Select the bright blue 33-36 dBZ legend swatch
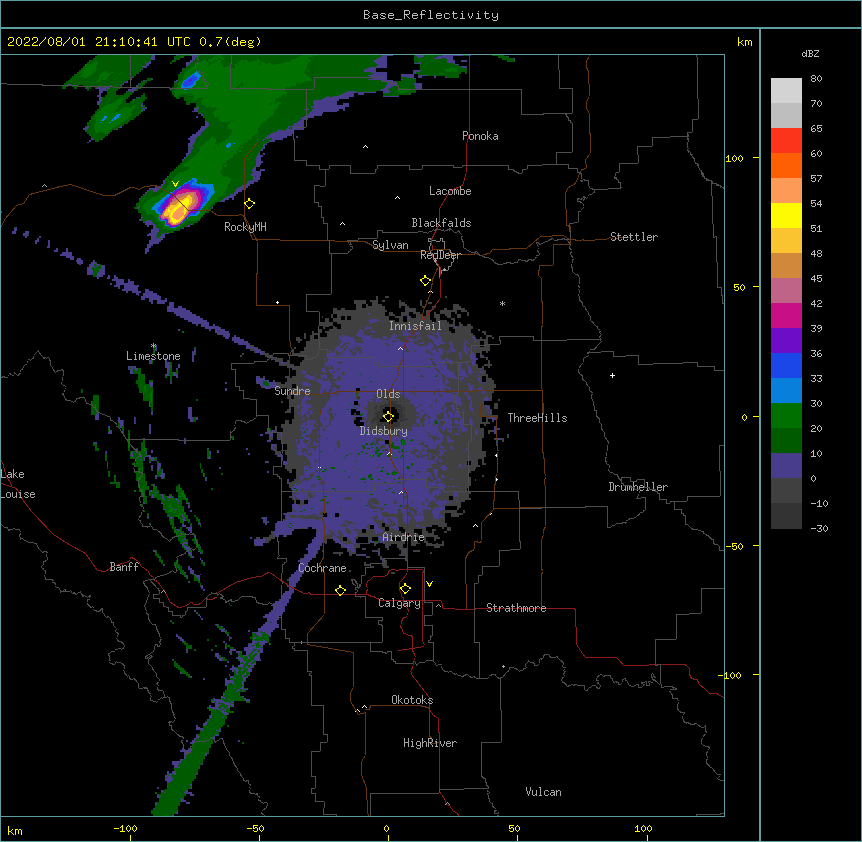Viewport: 862px width, 842px height. 786,365
